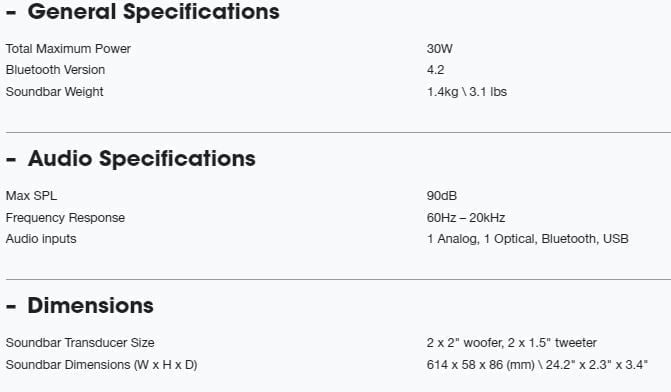Select the 60Hz – 20kHz value

pos(466,218)
